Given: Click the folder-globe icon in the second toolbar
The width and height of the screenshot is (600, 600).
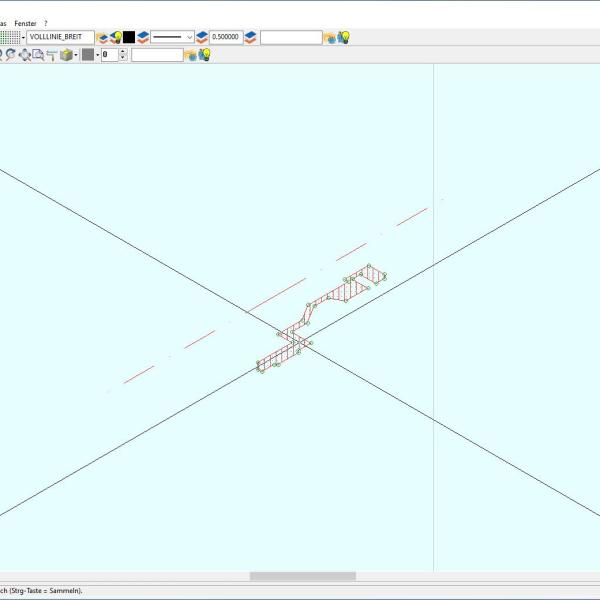Looking at the screenshot, I should tap(190, 55).
